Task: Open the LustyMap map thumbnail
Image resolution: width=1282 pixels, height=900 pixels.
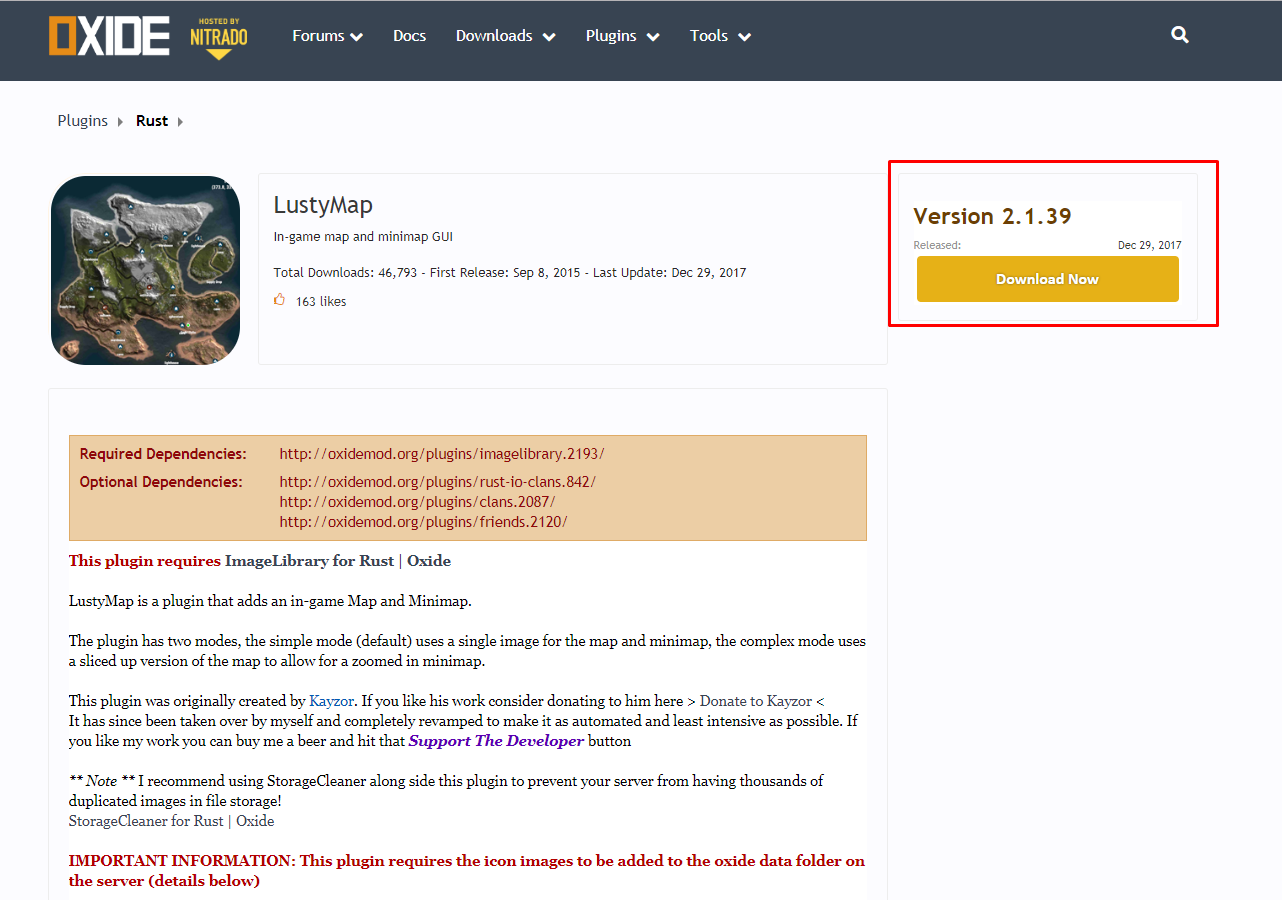Action: point(145,270)
